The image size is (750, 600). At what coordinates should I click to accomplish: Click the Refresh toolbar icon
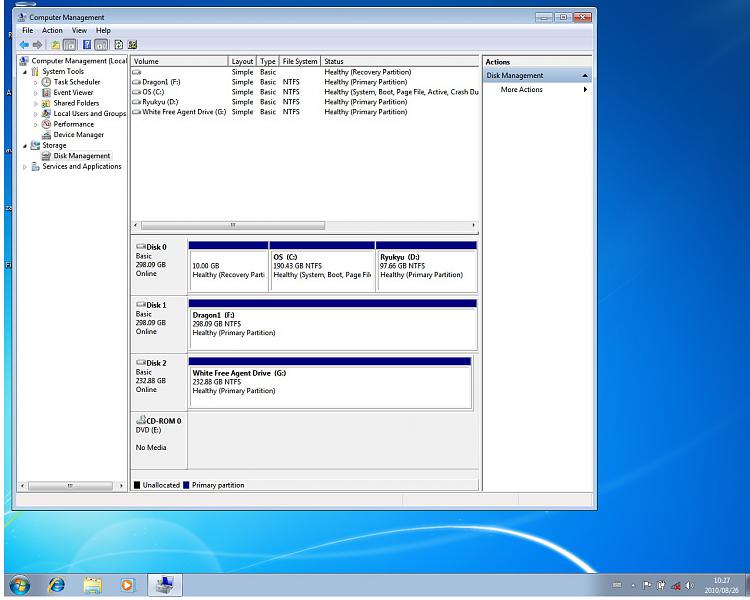click(119, 45)
